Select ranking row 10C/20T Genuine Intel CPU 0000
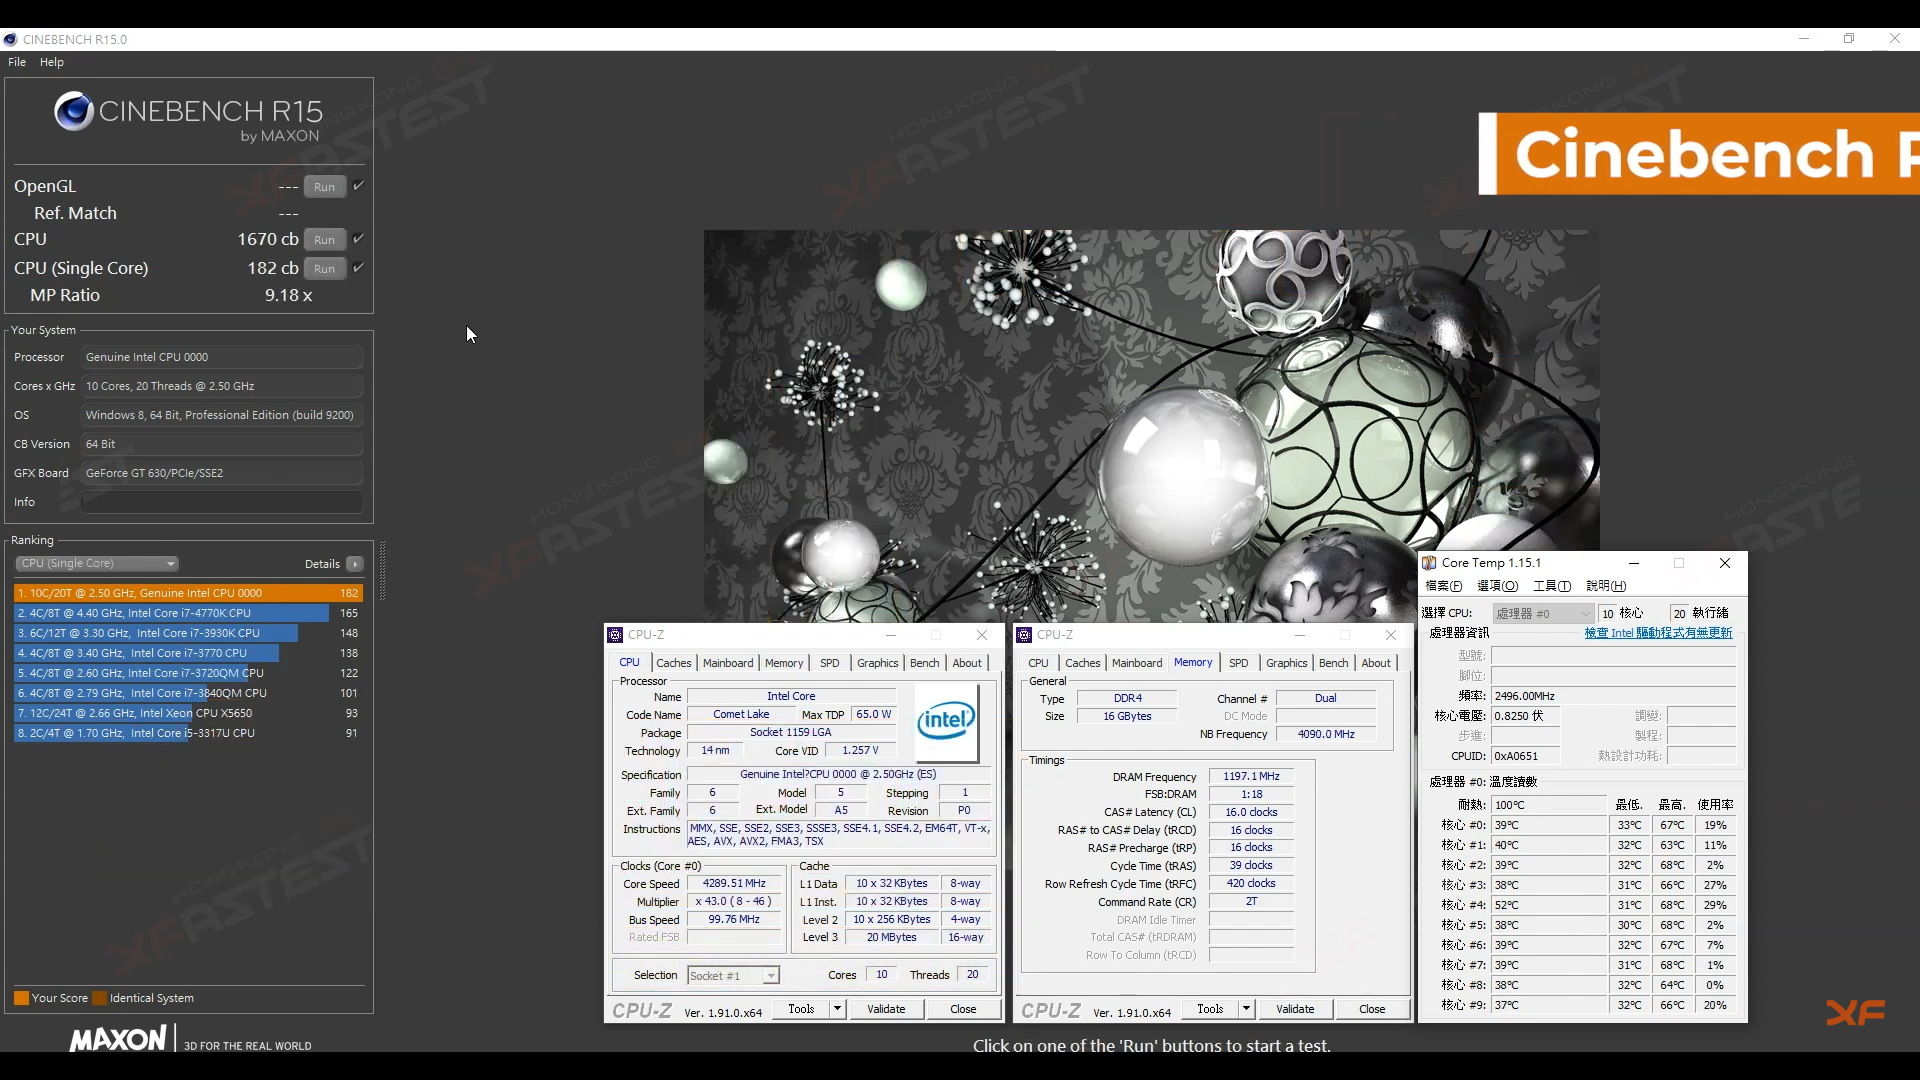The image size is (1920, 1080). (188, 593)
